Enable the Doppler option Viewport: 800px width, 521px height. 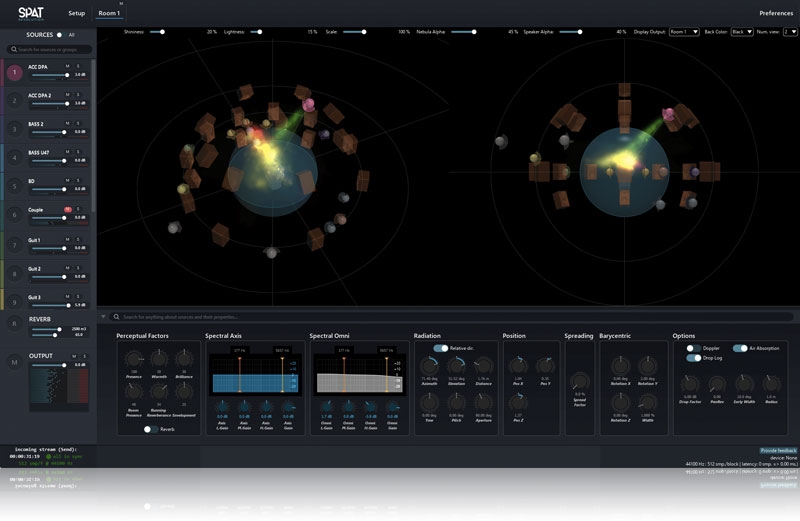(x=693, y=348)
